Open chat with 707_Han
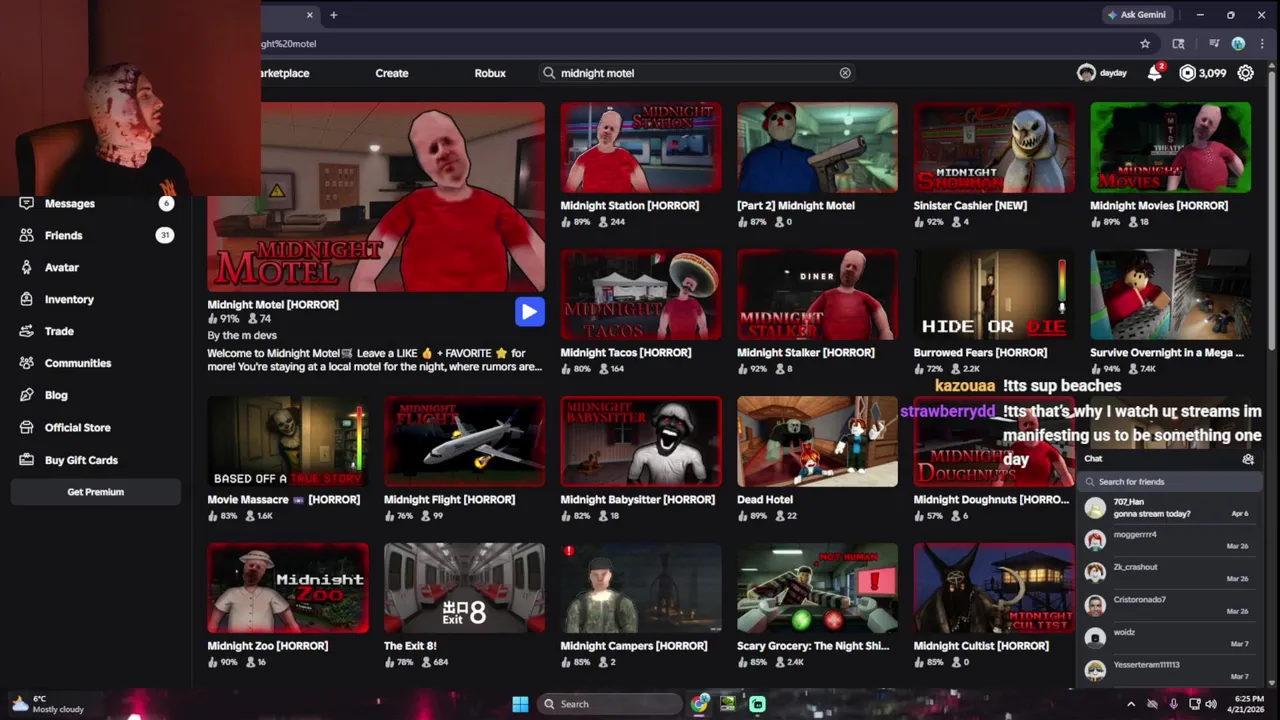Image resolution: width=1280 pixels, height=720 pixels. pos(1167,507)
